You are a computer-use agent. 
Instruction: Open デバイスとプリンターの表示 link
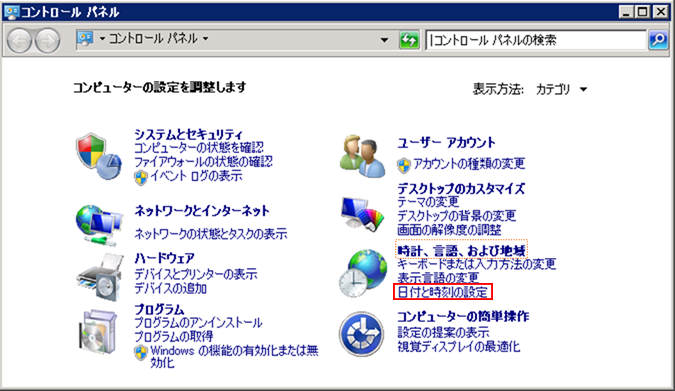click(x=196, y=274)
